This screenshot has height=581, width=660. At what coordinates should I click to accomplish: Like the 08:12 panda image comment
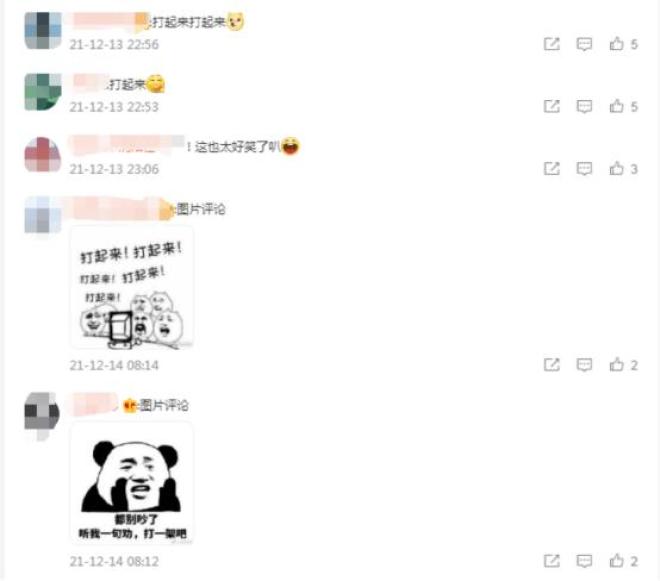617,561
